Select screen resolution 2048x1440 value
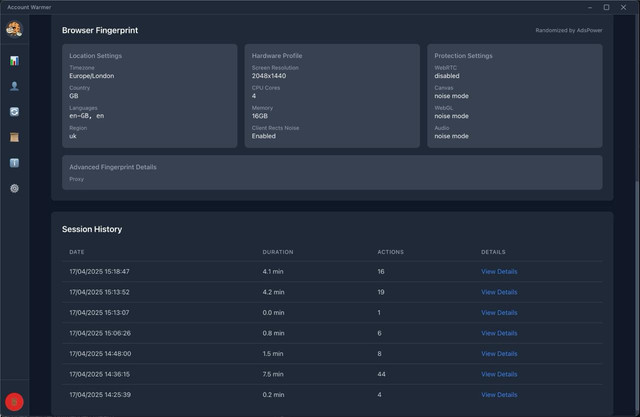The image size is (640, 417). click(x=269, y=76)
